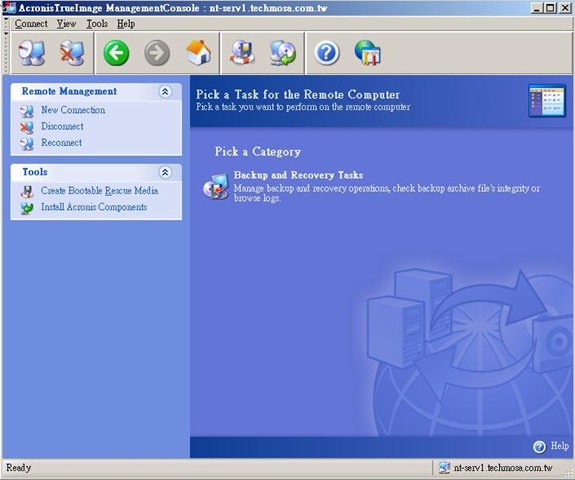This screenshot has height=480, width=575.
Task: Click the New Connection toolbar icon
Action: [32, 53]
